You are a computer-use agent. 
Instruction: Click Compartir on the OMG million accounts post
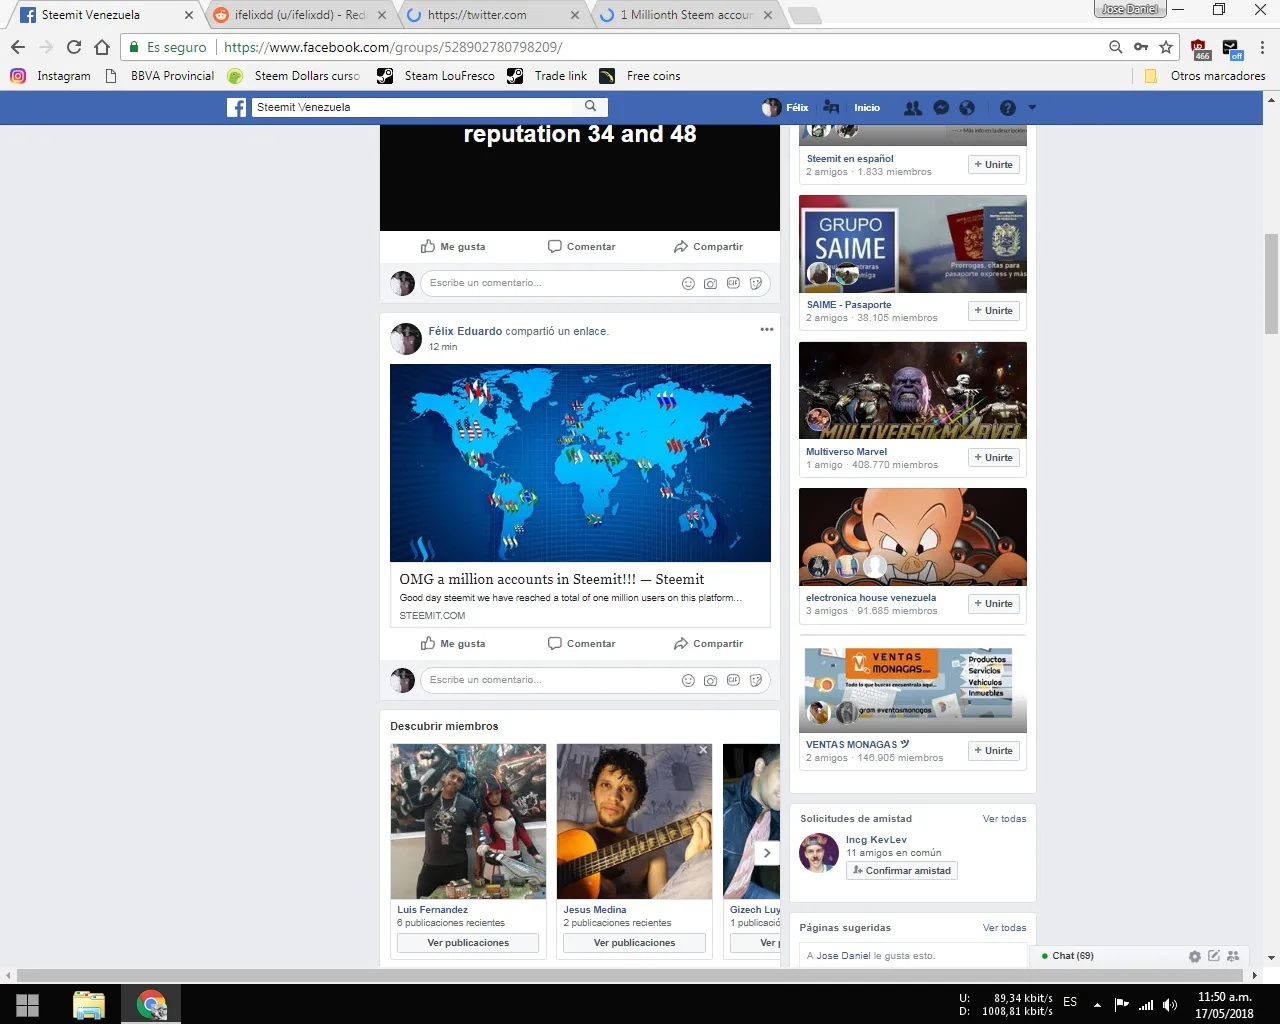708,644
